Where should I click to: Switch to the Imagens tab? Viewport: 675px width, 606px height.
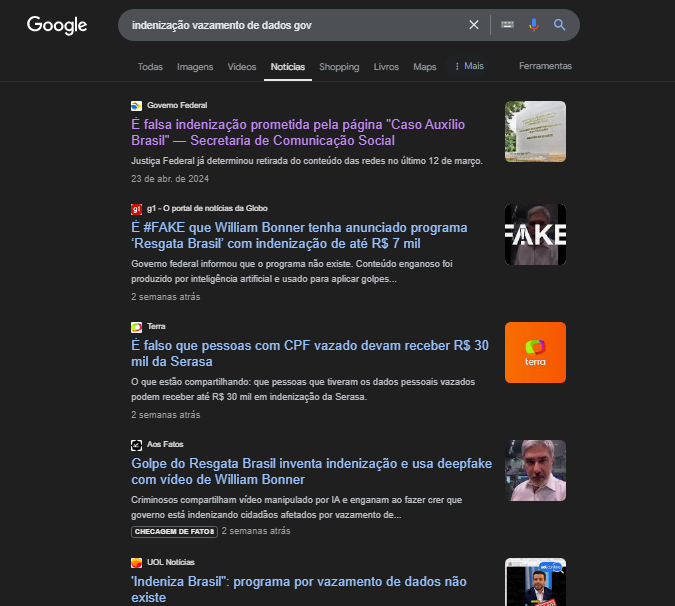(195, 67)
